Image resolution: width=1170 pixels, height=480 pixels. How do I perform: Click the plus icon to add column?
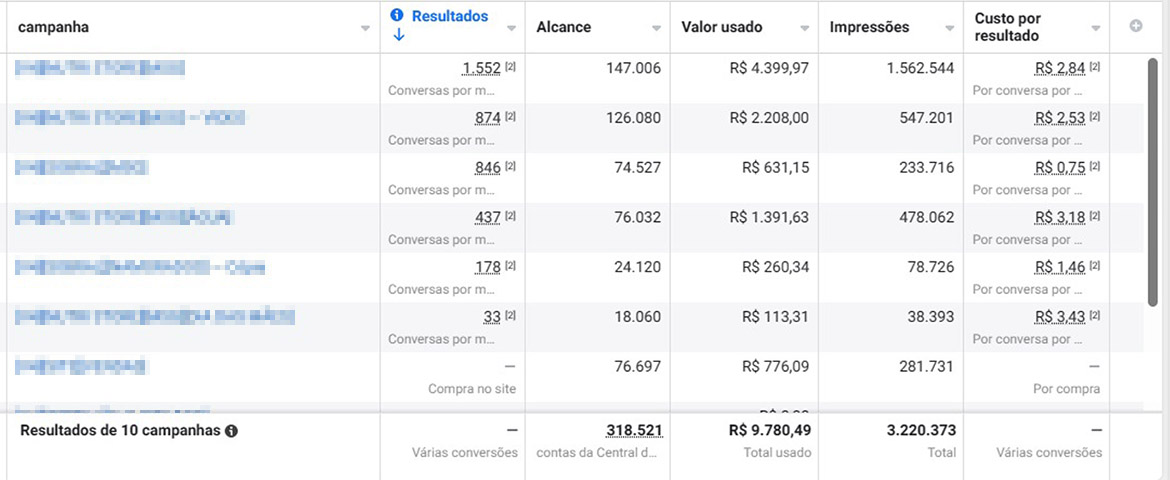tap(1136, 26)
